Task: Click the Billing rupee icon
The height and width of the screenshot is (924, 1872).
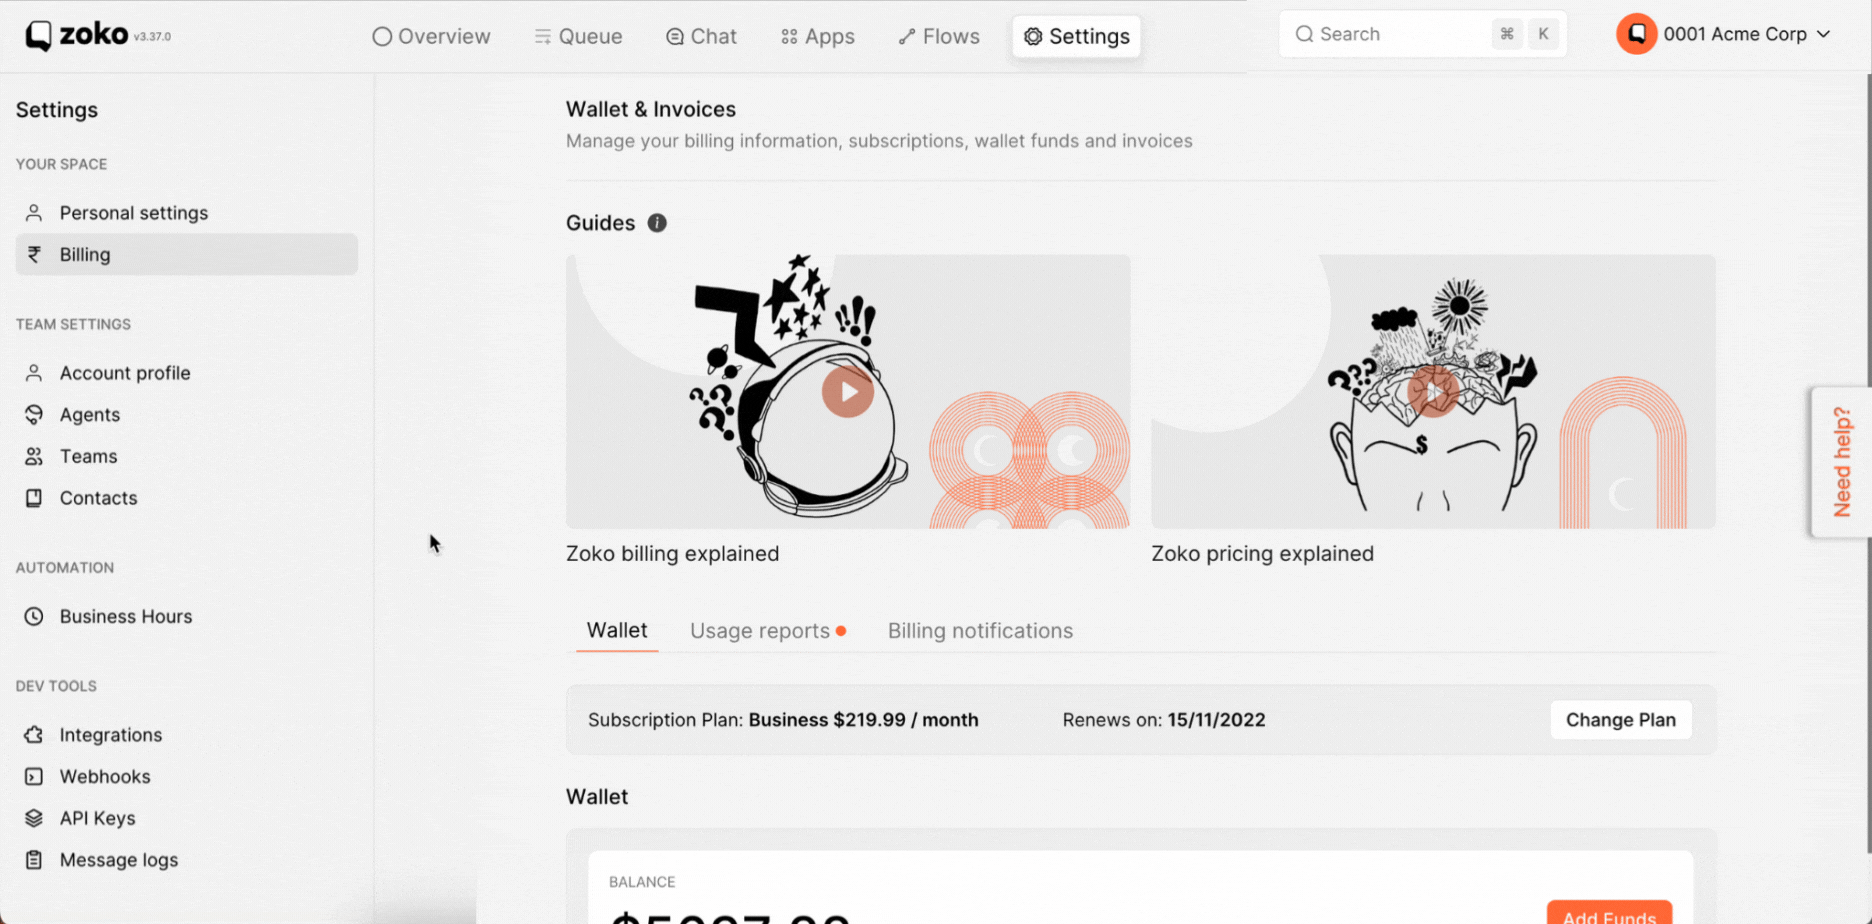Action: [34, 255]
